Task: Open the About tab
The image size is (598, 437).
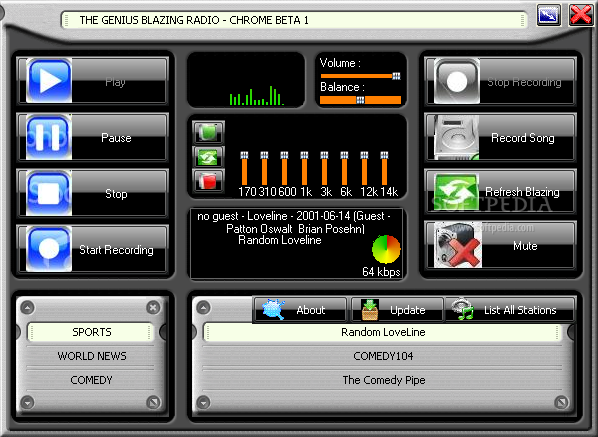Action: click(x=300, y=310)
